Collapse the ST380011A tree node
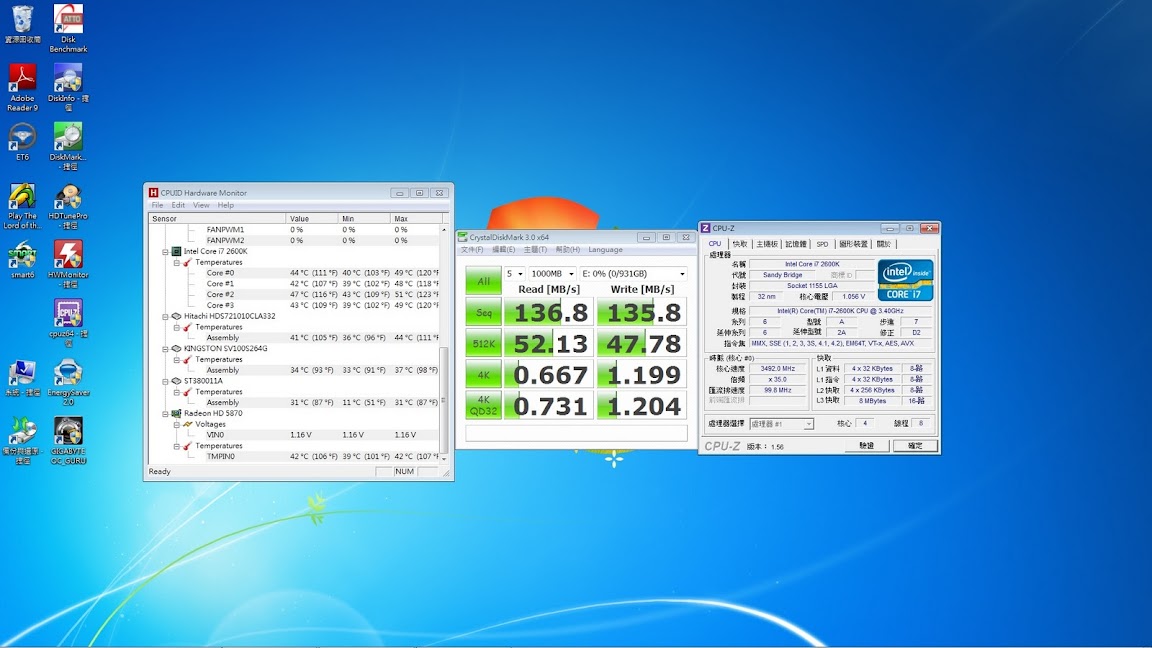Image resolution: width=1152 pixels, height=648 pixels. click(x=165, y=381)
